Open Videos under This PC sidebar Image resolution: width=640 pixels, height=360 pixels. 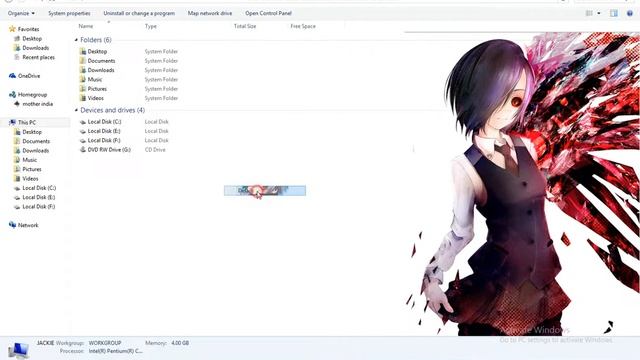click(x=30, y=179)
